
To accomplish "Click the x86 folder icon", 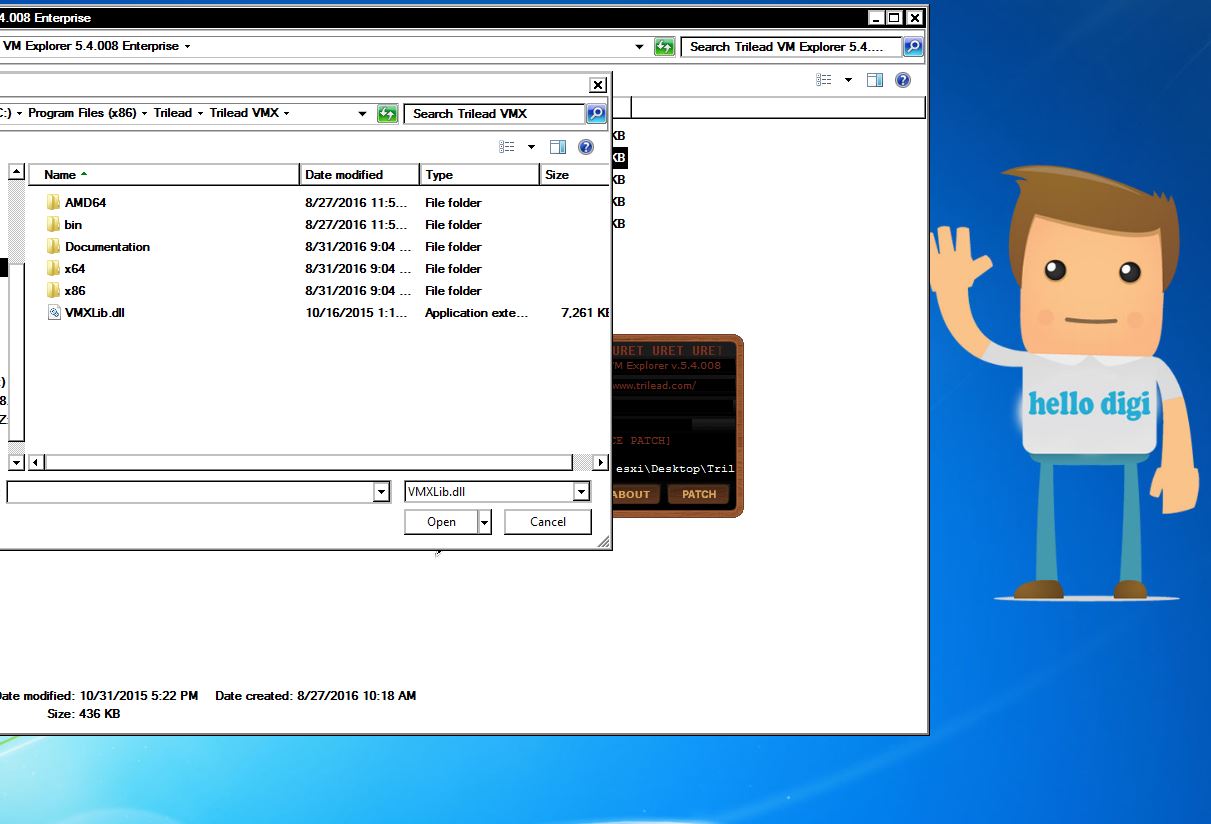I will coord(54,290).
